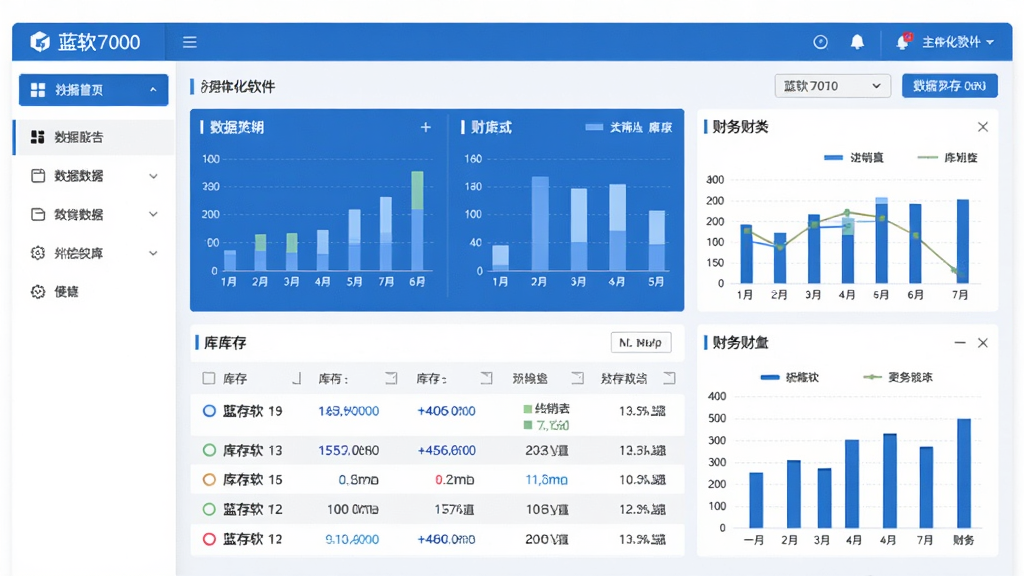Toggle the blue legend swatch in the bottom-right chart
Viewport: 1024px width, 576px height.
770,377
